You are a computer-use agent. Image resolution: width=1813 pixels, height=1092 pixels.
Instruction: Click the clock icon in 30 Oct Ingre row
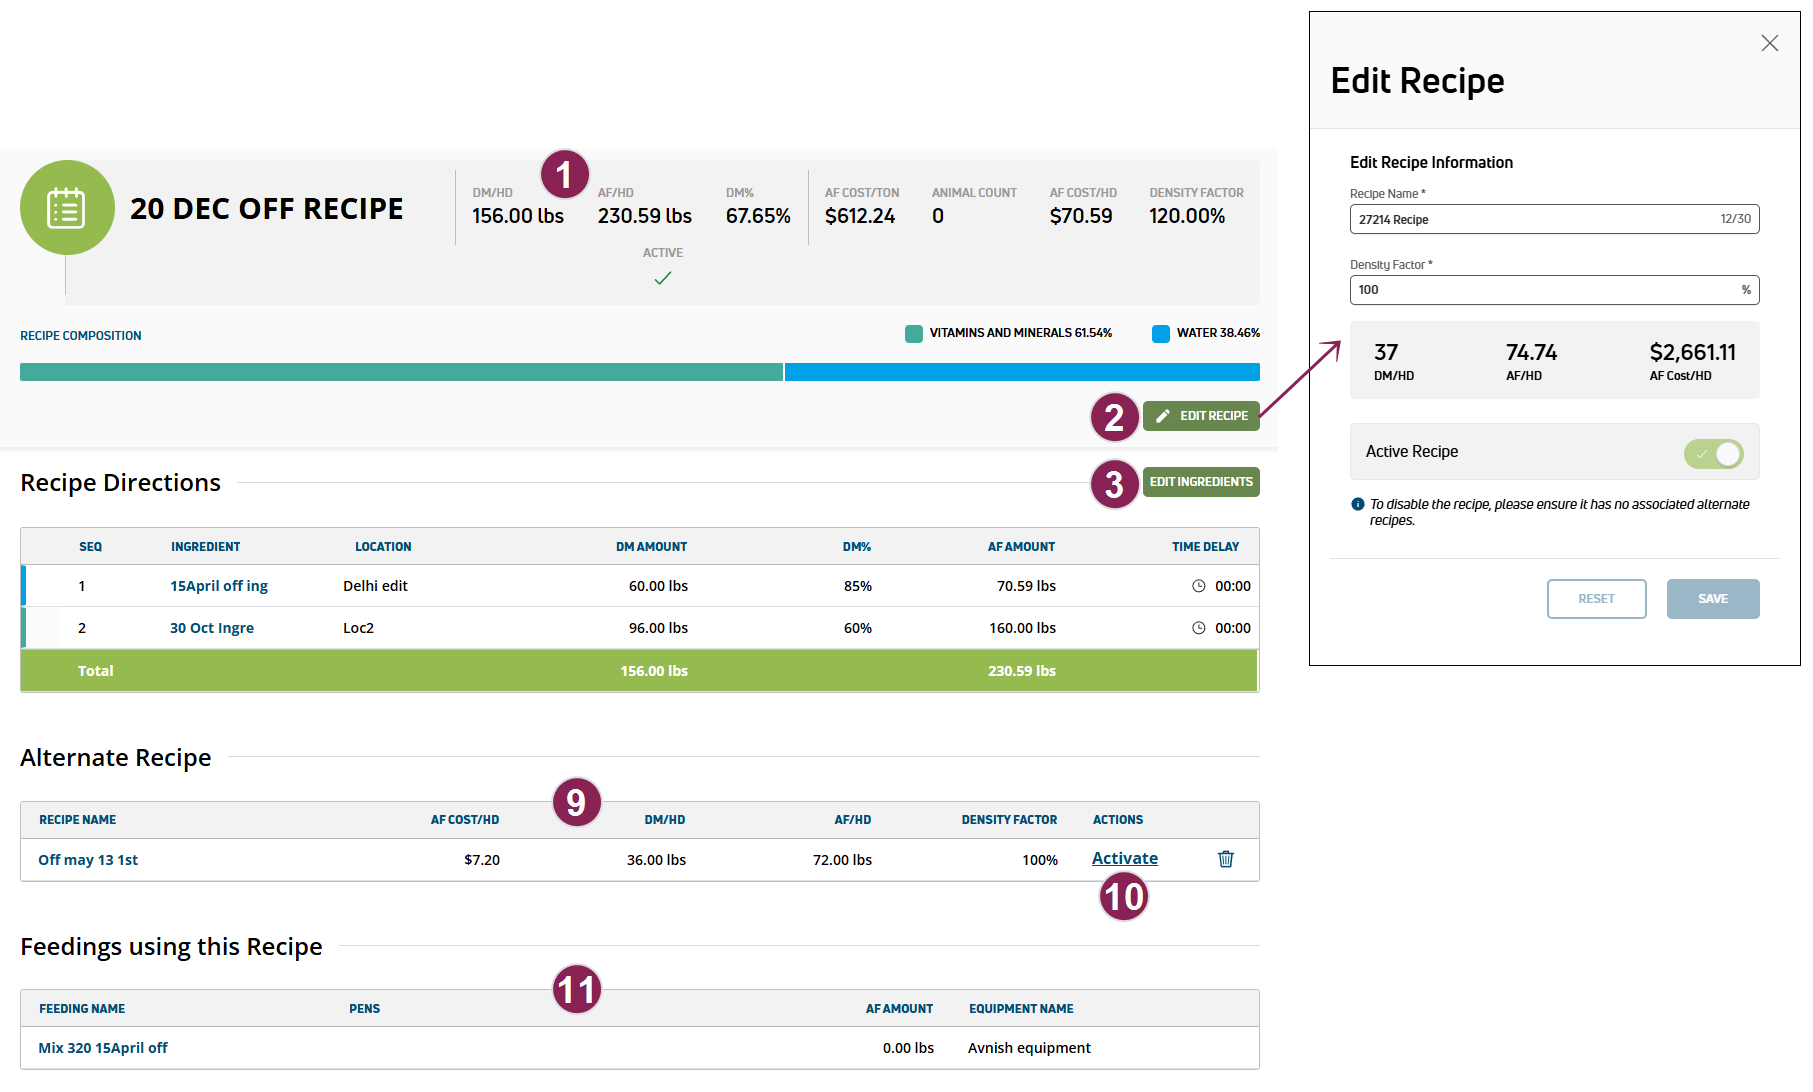[1198, 628]
